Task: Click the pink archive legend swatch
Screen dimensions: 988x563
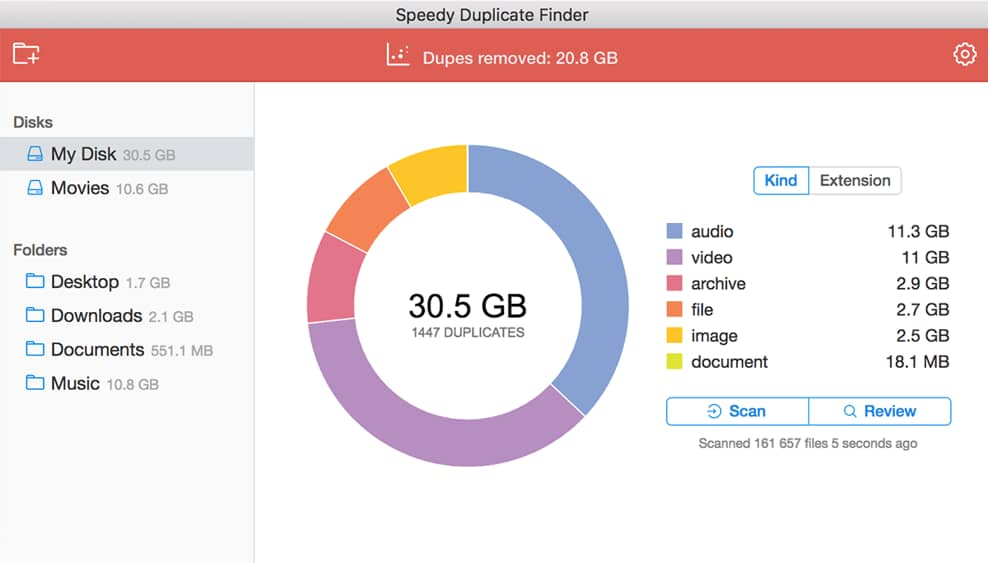Action: (x=674, y=283)
